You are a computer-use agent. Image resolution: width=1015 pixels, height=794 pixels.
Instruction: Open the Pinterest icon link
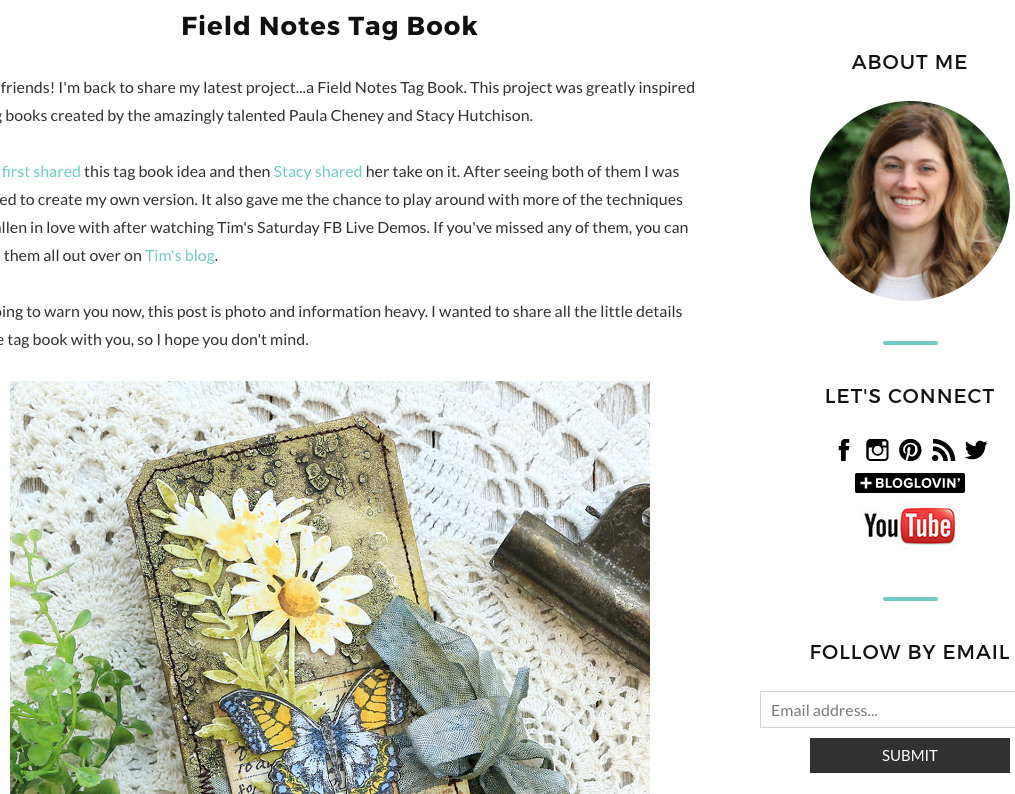pos(909,450)
